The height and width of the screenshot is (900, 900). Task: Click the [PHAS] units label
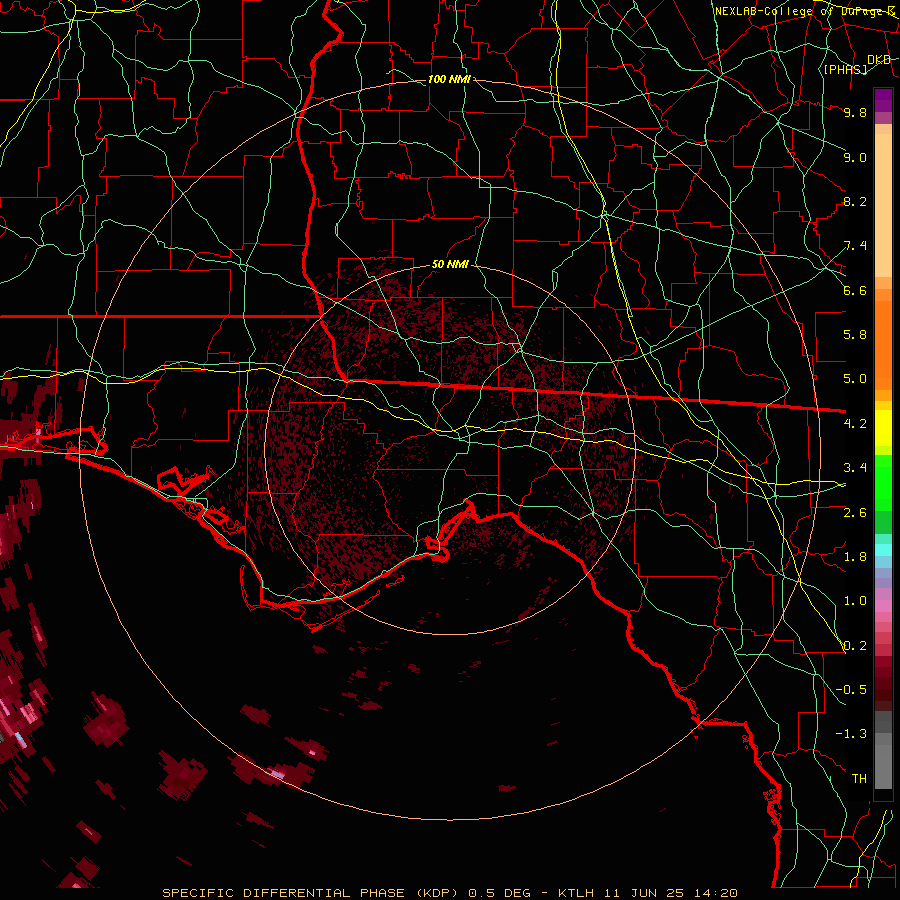point(845,70)
